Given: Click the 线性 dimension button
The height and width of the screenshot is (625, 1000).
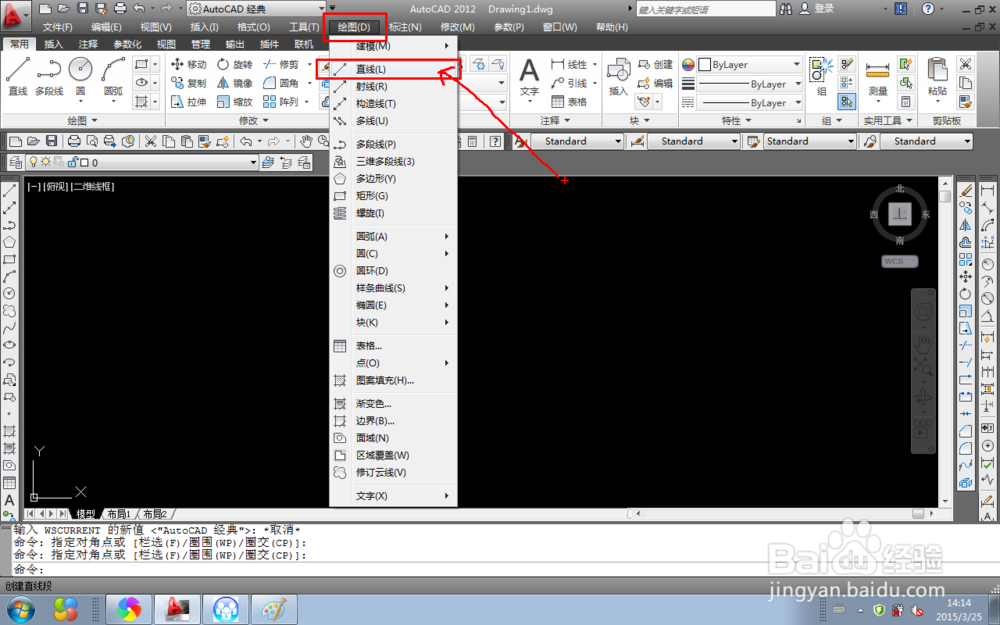Looking at the screenshot, I should 570,64.
